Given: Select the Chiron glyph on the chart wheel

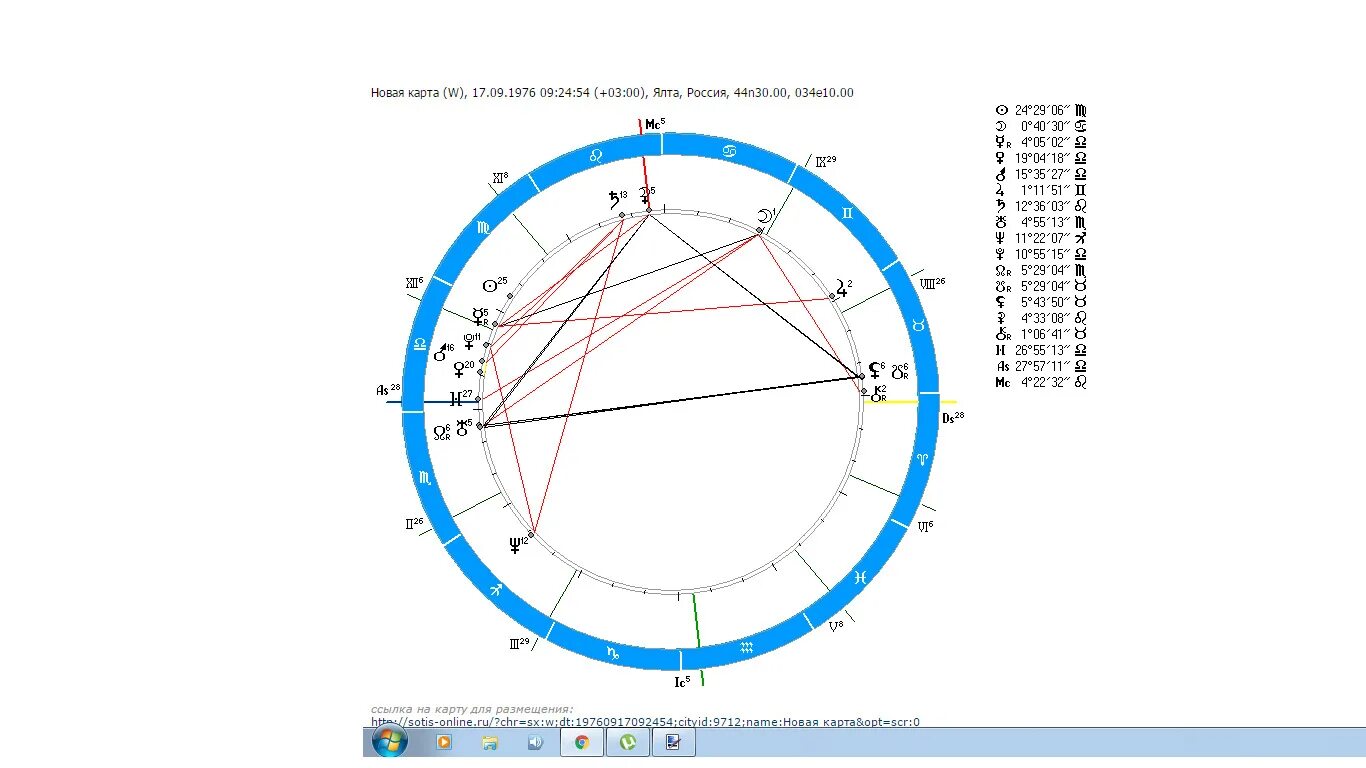Looking at the screenshot, I should tap(877, 395).
